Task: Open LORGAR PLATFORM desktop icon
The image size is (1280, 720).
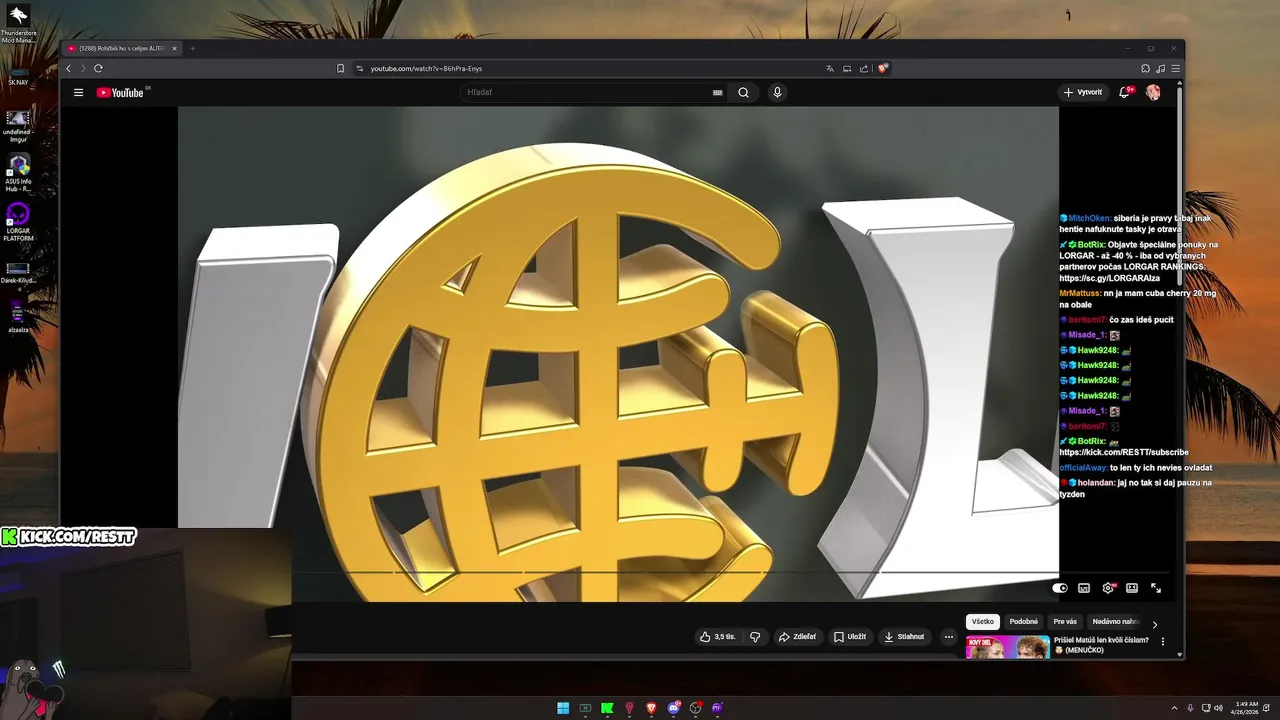Action: [18, 222]
